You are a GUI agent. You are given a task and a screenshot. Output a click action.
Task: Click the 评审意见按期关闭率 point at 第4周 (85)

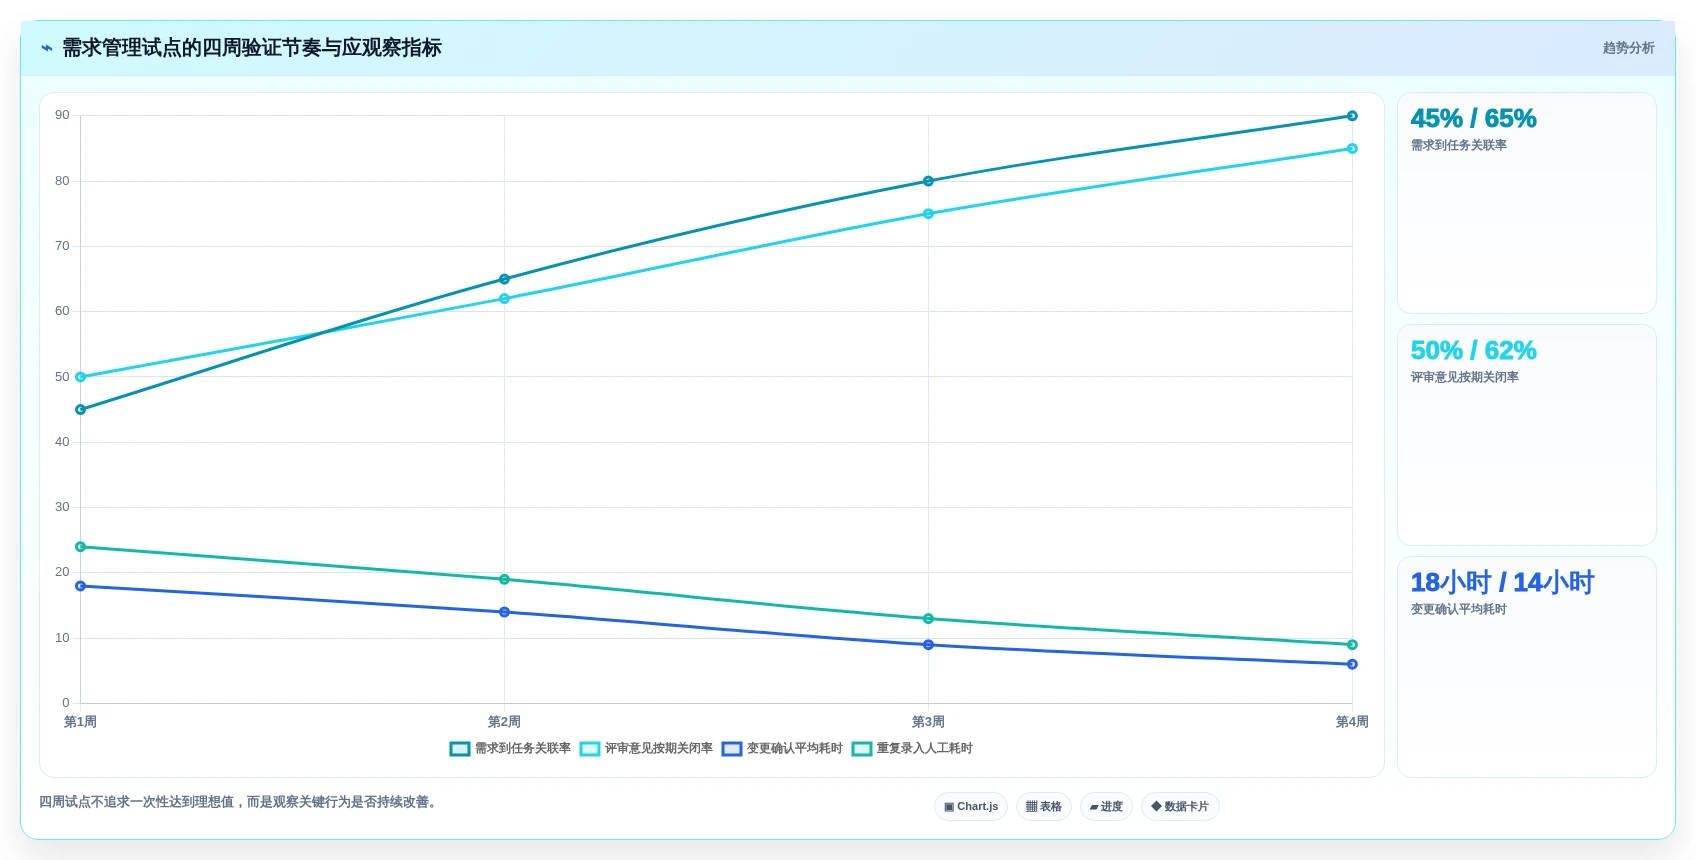click(x=1352, y=149)
